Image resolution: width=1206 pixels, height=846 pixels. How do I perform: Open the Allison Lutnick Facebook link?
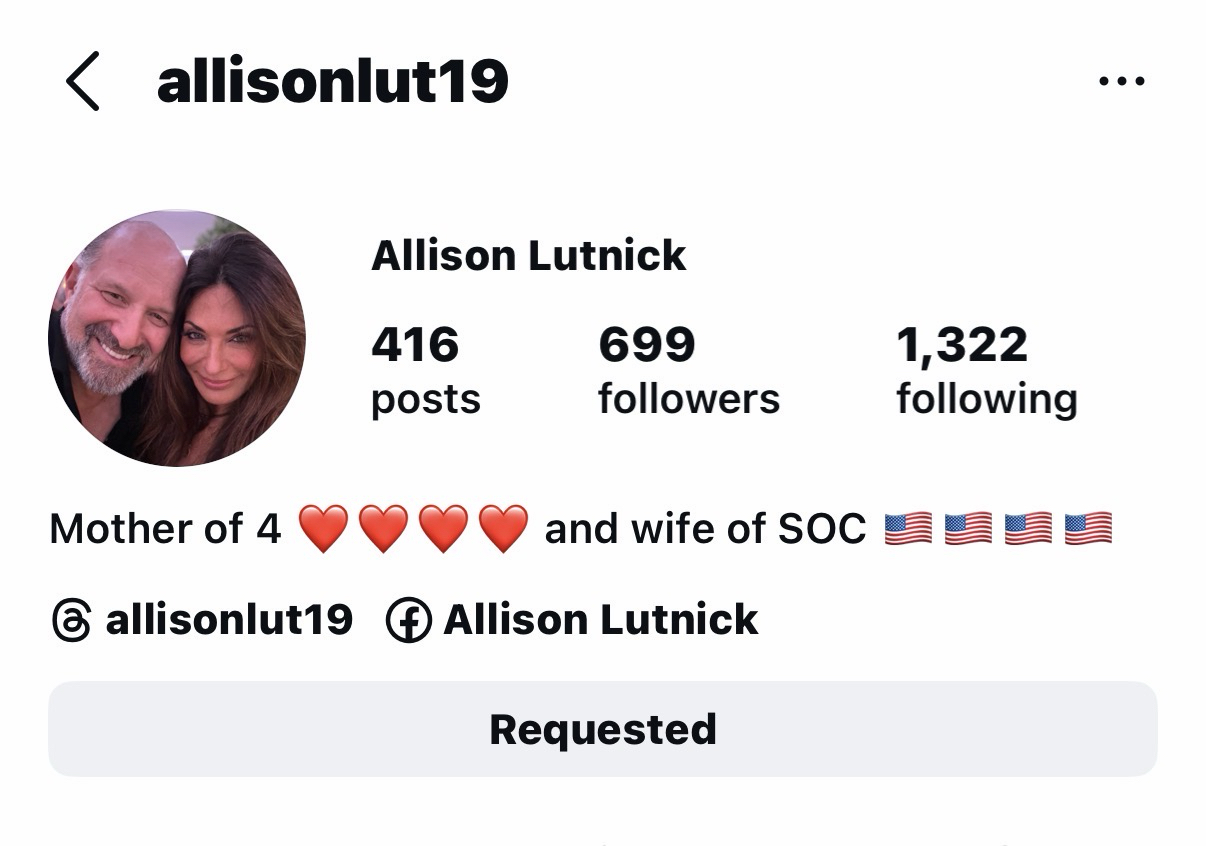click(x=600, y=620)
